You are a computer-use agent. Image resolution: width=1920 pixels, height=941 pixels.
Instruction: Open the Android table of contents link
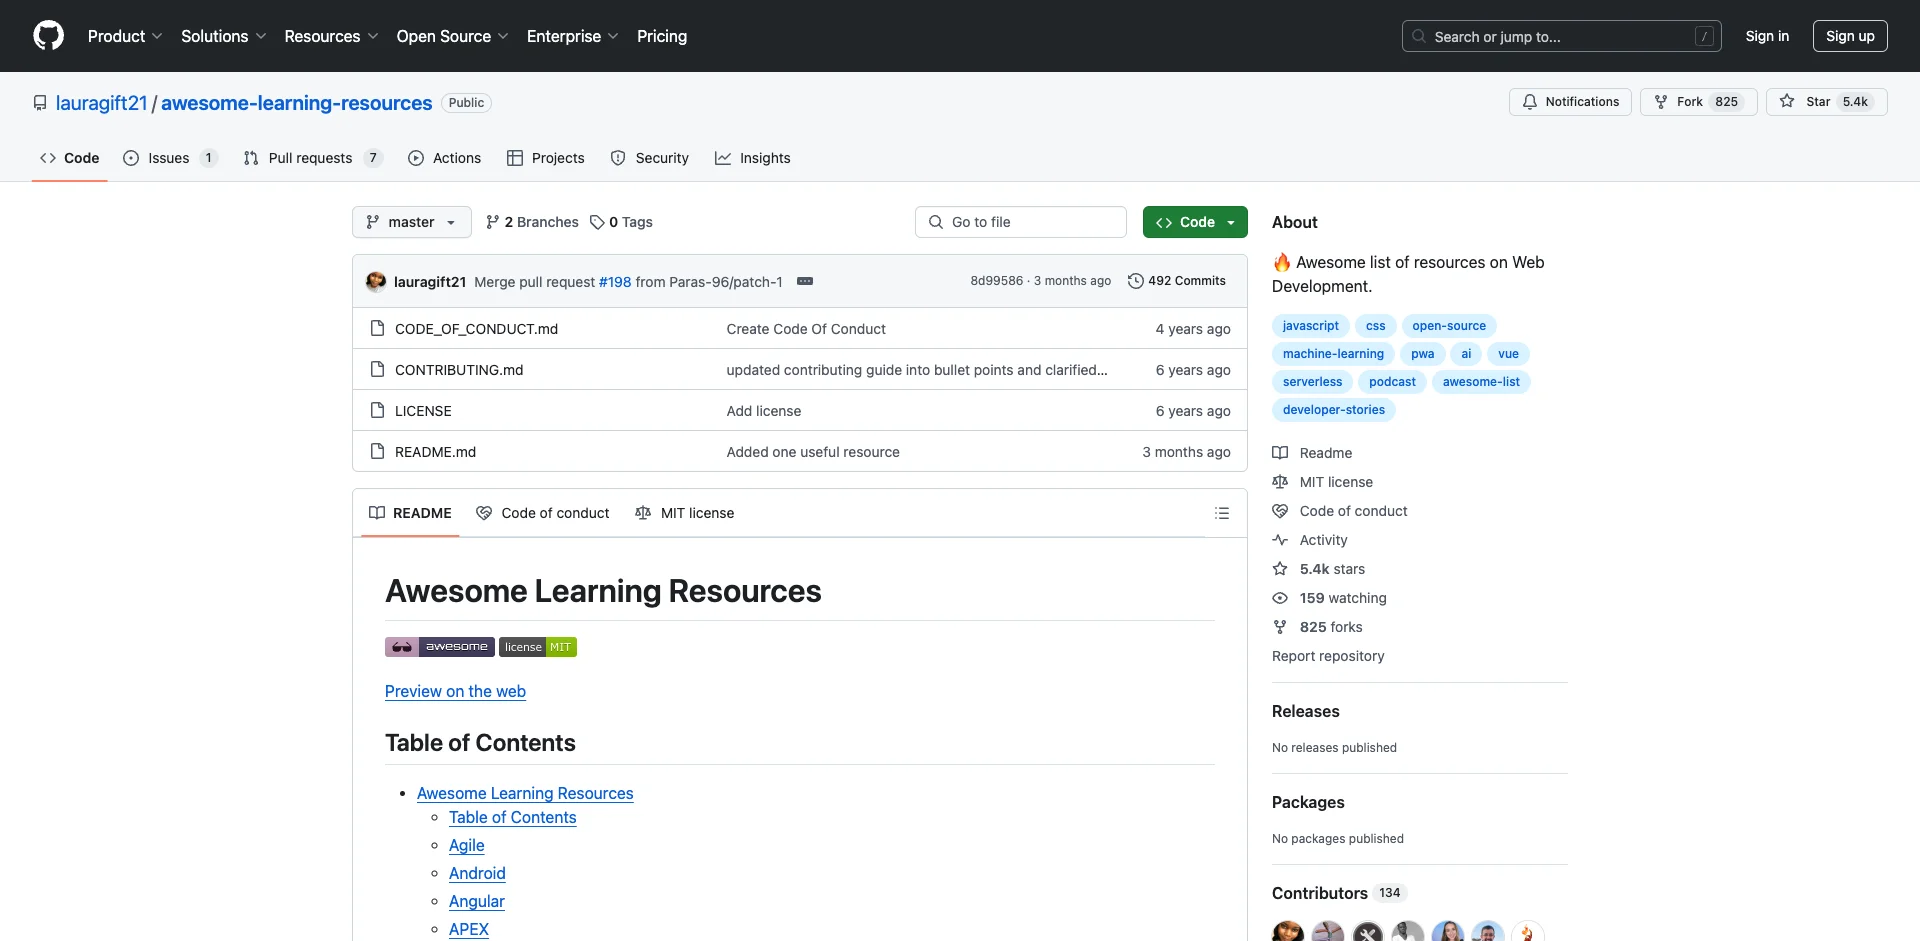[x=477, y=873]
